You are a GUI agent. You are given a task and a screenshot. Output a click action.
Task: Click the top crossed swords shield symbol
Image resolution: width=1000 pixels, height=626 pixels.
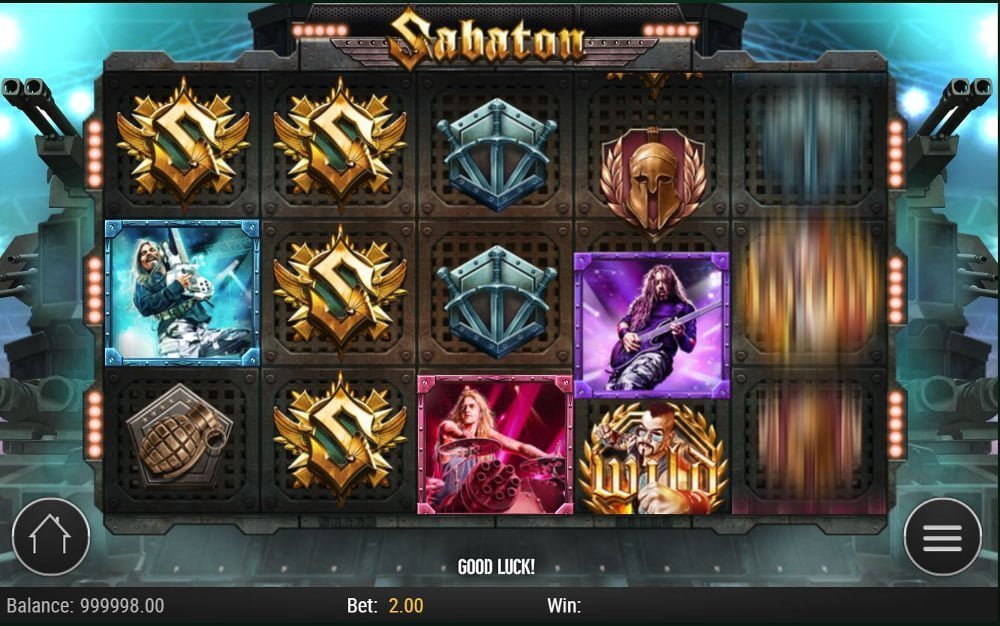(496, 154)
